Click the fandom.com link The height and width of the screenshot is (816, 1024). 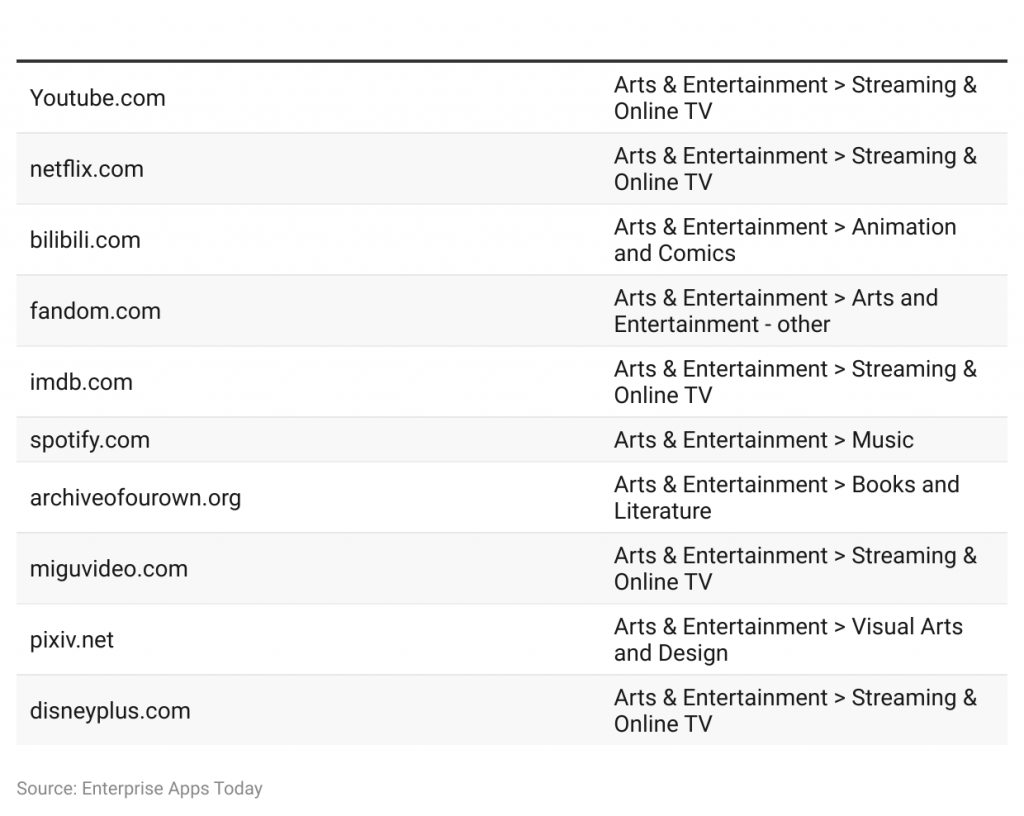coord(95,311)
